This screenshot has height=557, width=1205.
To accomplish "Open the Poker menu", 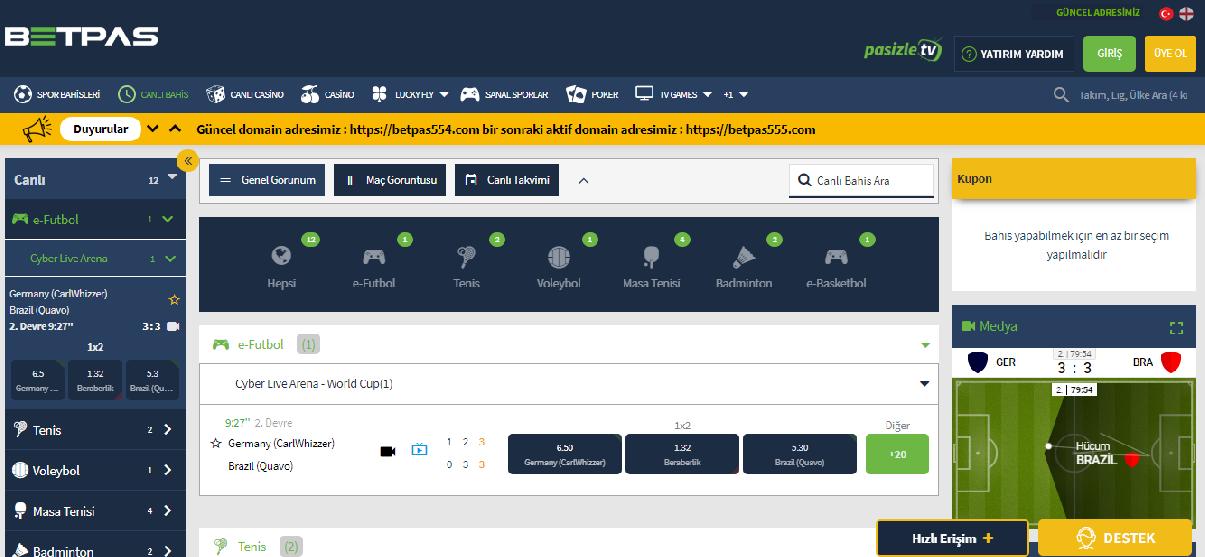I will (x=592, y=94).
